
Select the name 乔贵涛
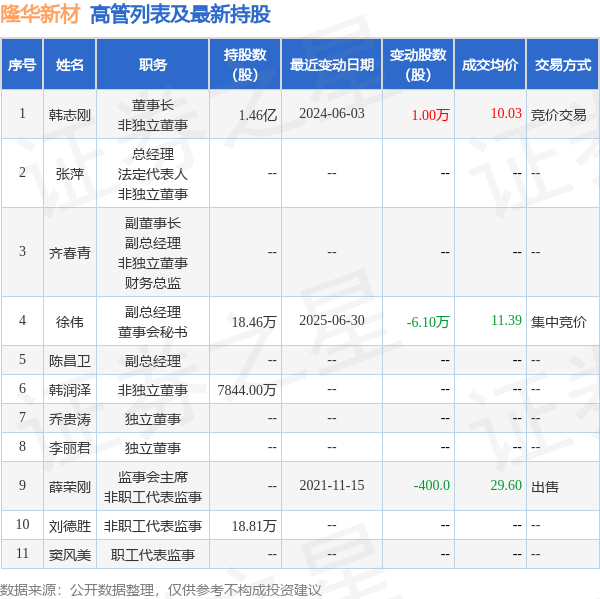70,419
